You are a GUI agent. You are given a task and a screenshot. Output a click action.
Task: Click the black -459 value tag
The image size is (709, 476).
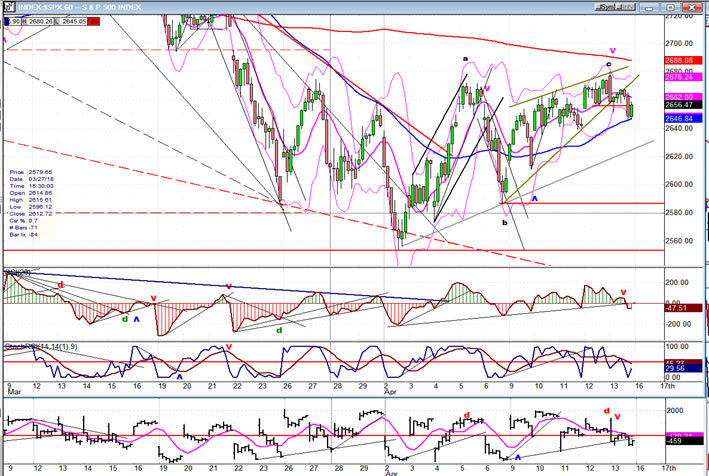(684, 440)
